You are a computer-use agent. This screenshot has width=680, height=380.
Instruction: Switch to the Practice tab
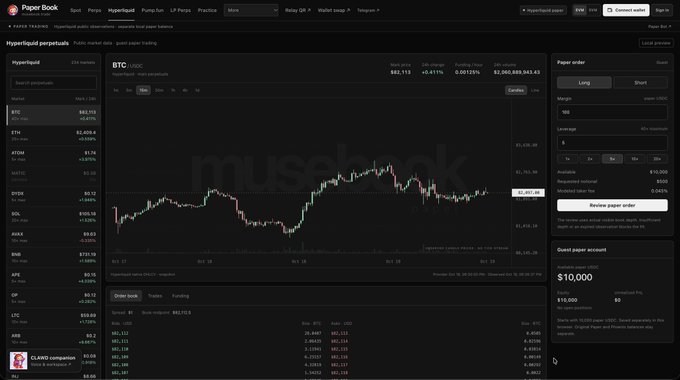[207, 10]
